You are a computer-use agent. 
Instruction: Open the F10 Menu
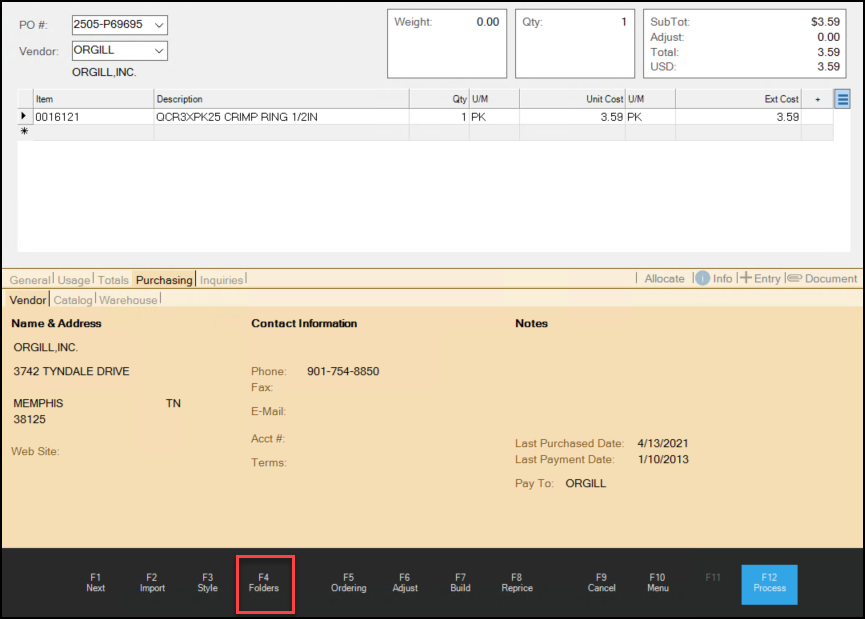(657, 583)
